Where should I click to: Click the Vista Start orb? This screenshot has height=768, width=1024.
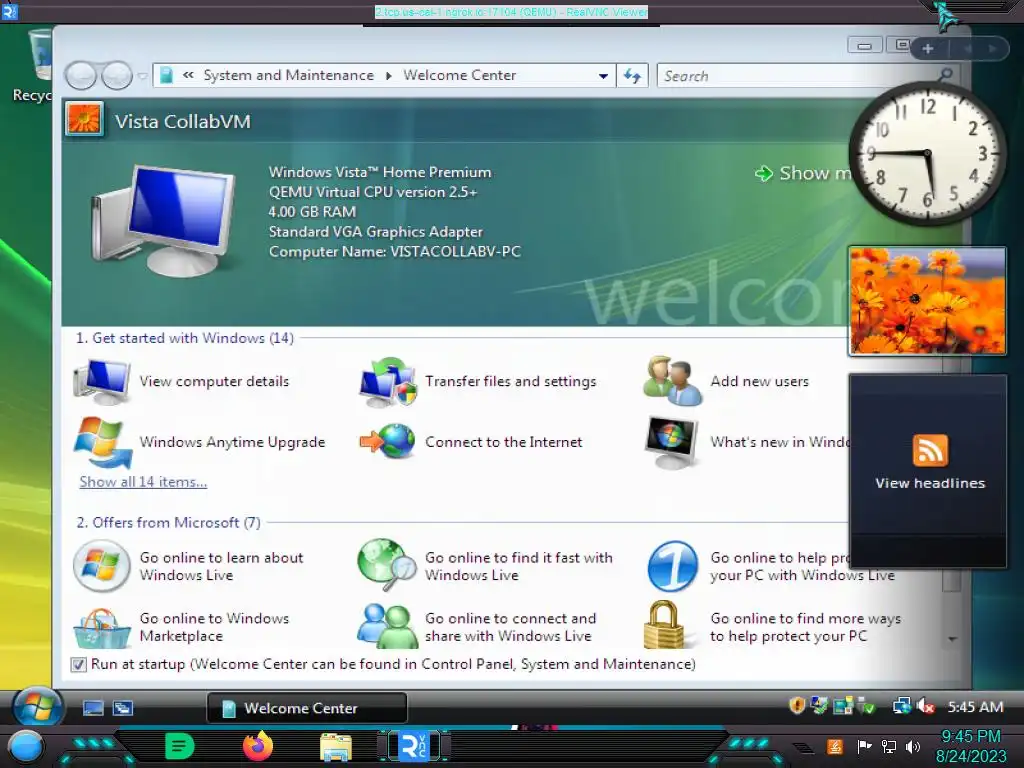point(37,707)
